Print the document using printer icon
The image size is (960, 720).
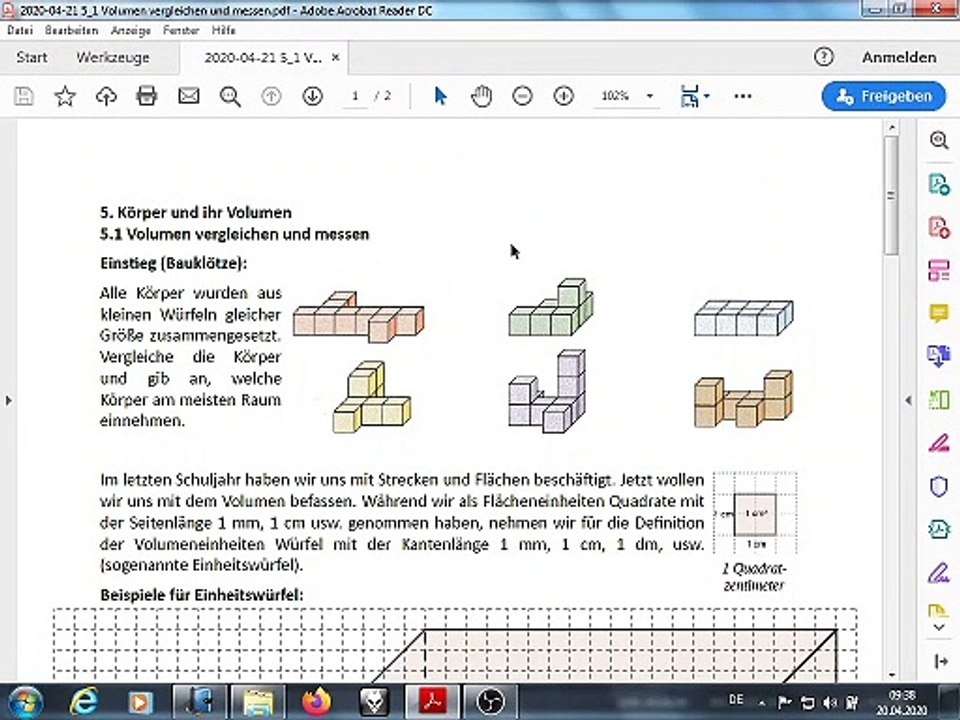point(147,96)
